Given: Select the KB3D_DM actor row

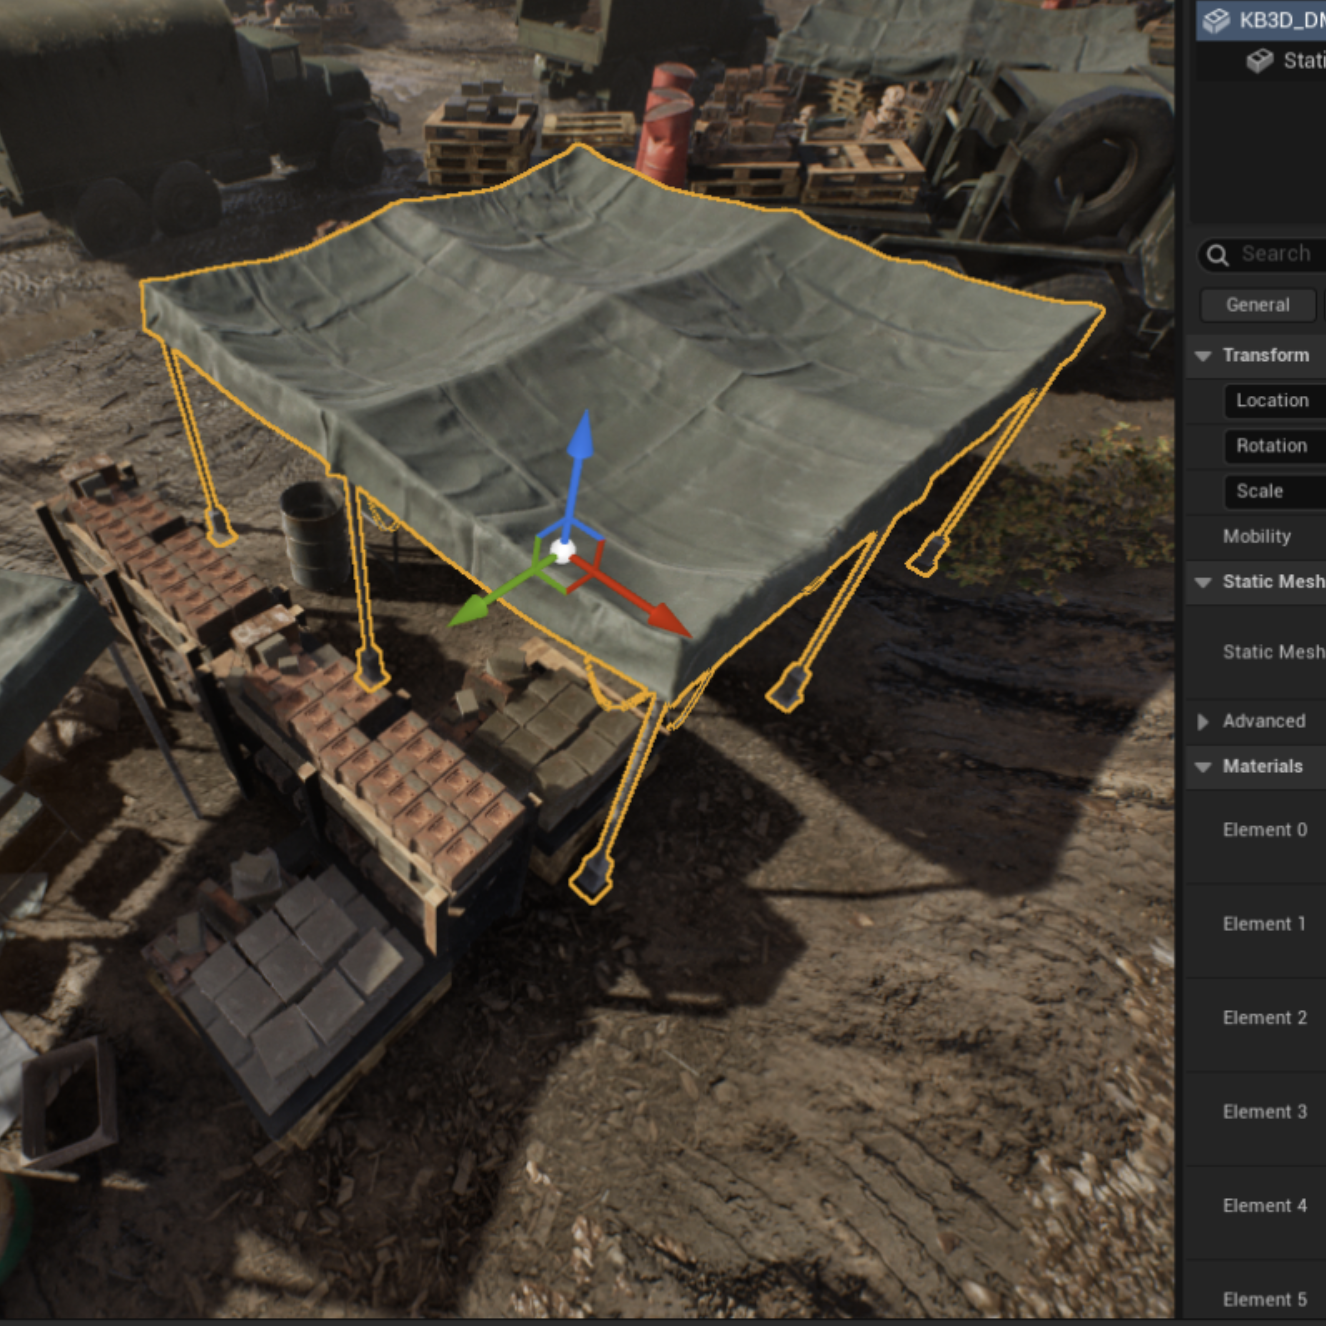Looking at the screenshot, I should click(1261, 20).
